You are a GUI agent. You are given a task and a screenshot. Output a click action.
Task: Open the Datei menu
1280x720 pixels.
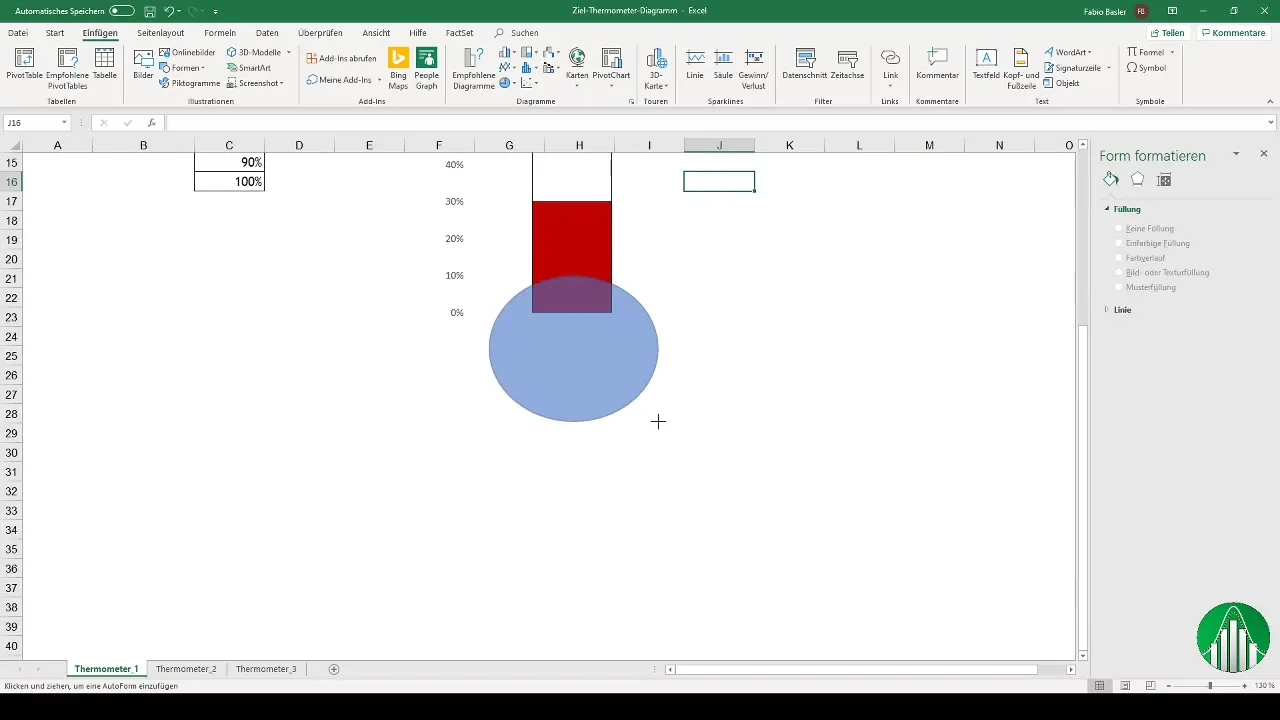(x=18, y=33)
